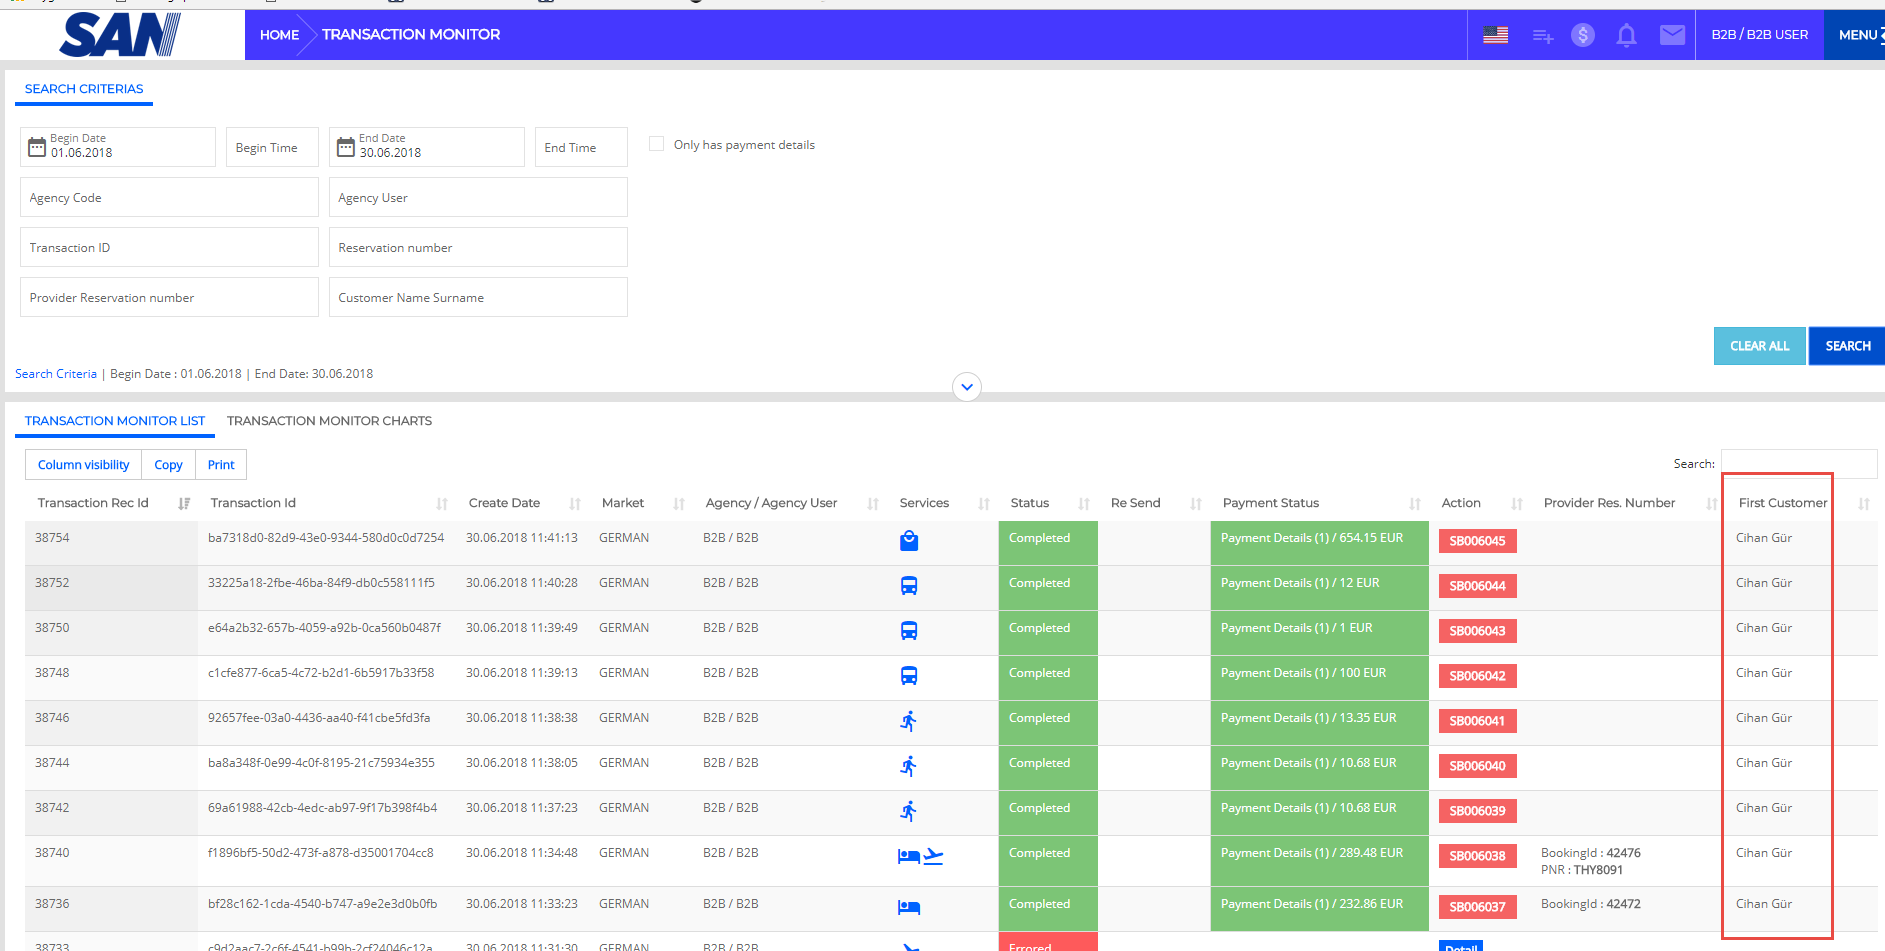Select the Transaction Monitor List tab

(x=115, y=421)
